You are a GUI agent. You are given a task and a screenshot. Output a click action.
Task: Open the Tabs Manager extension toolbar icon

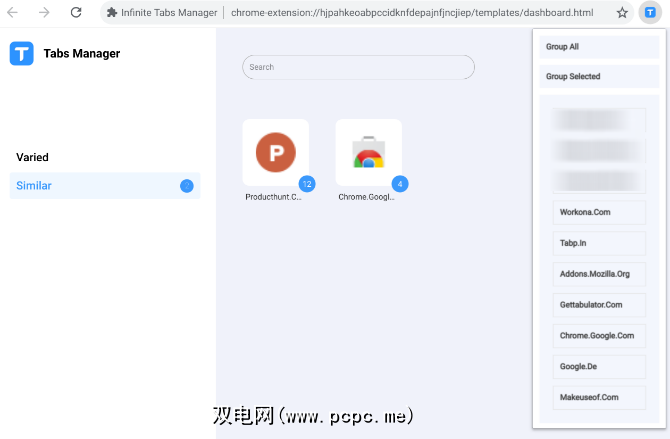click(x=650, y=13)
